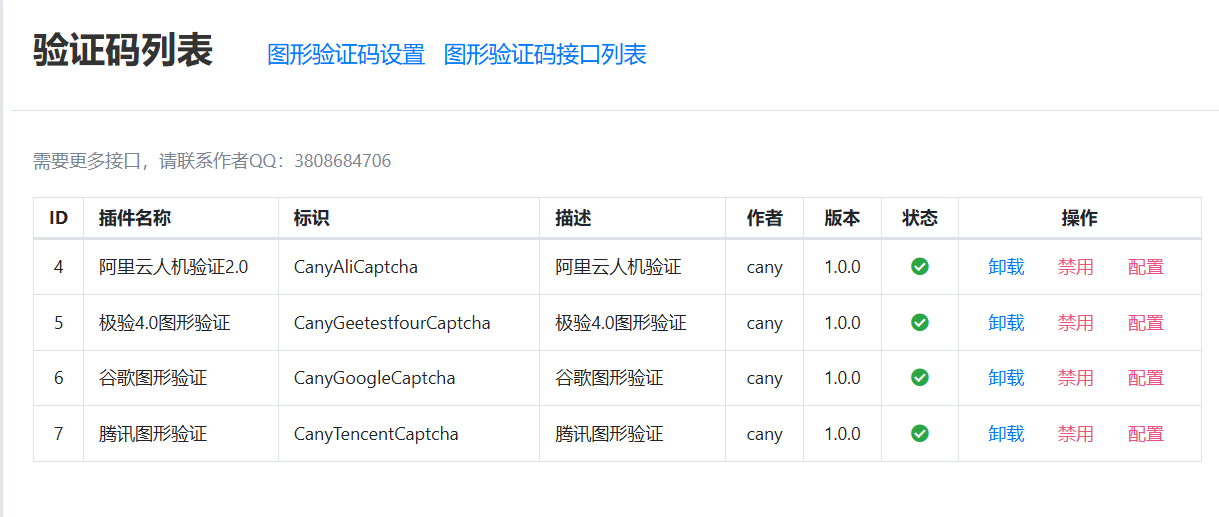Click the green status icon for 阿里云人机验证2.0
Screen dimensions: 1219x517
tap(920, 267)
